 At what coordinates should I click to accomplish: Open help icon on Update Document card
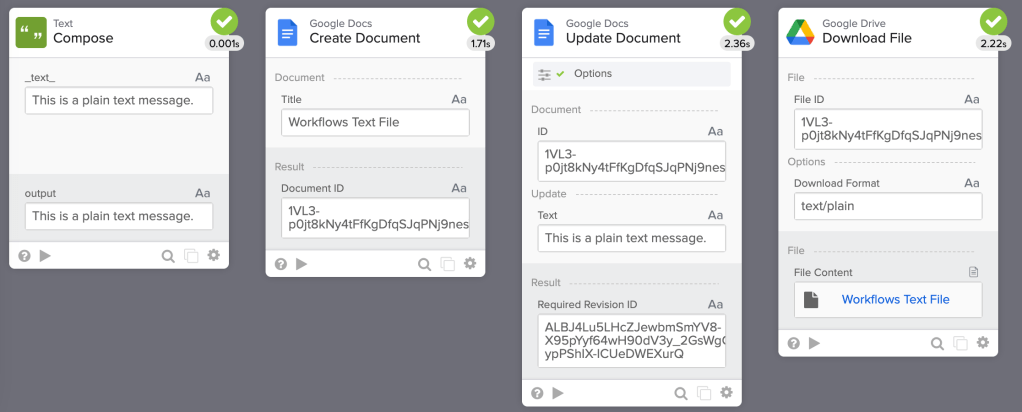click(537, 393)
